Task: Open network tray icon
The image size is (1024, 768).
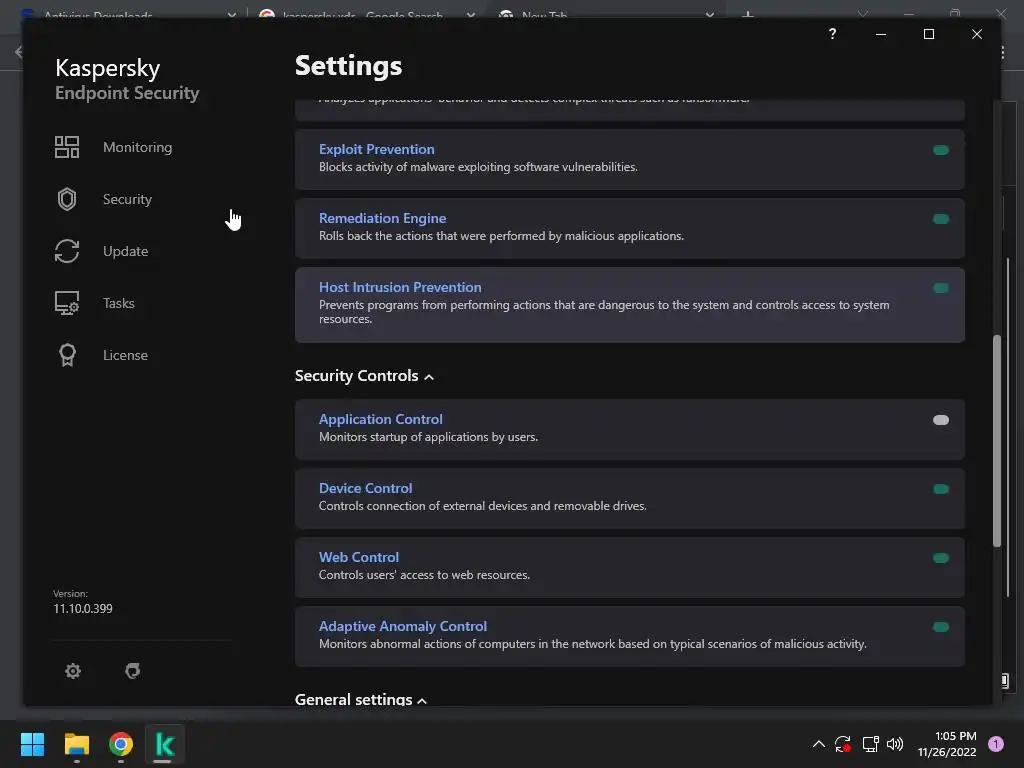Action: tap(870, 744)
